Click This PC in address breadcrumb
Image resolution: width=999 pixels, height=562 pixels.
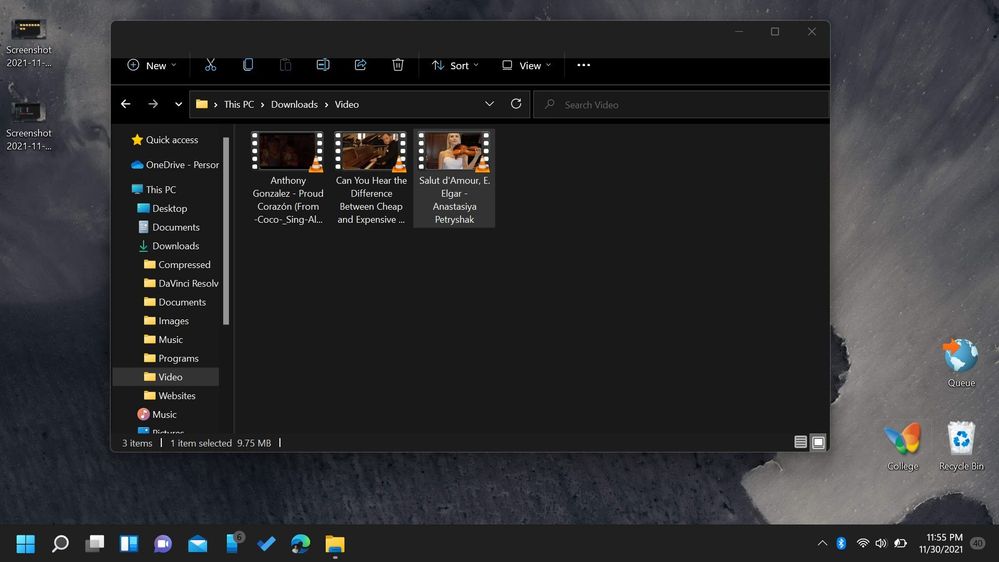pos(239,104)
